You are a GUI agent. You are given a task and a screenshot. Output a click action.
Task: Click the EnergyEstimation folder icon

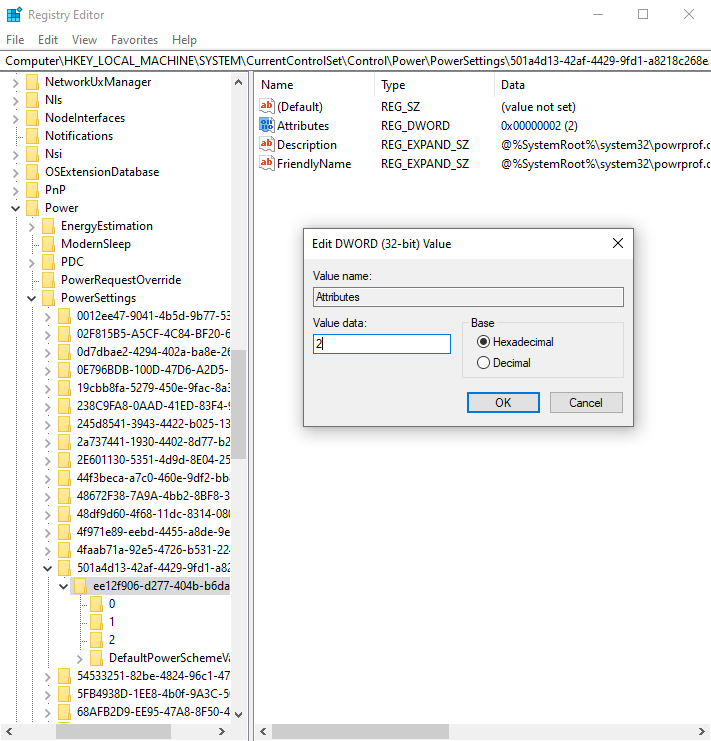point(49,226)
